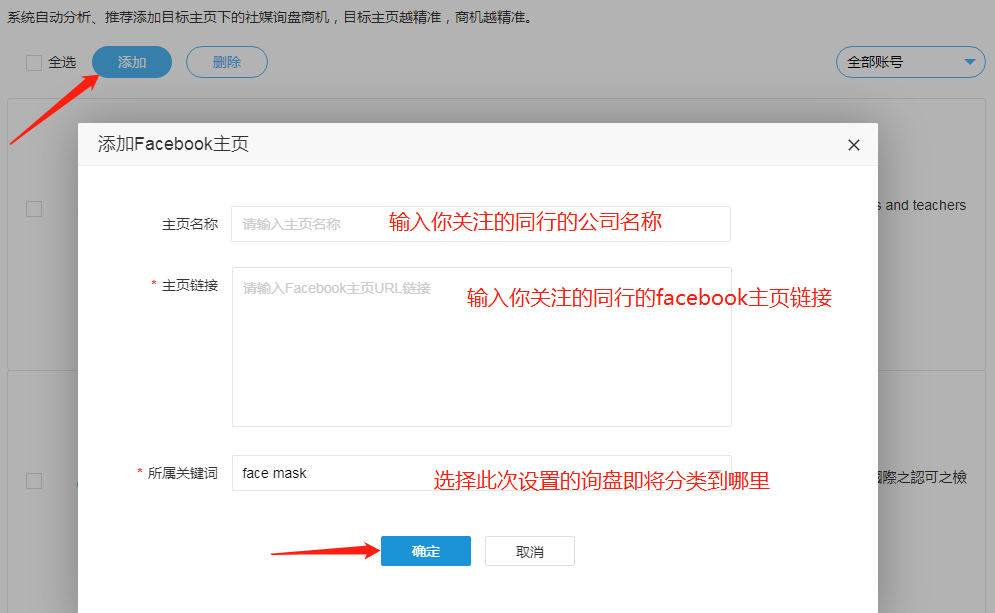The image size is (995, 613).
Task: Click the 主页名称 field label
Action: click(x=190, y=224)
